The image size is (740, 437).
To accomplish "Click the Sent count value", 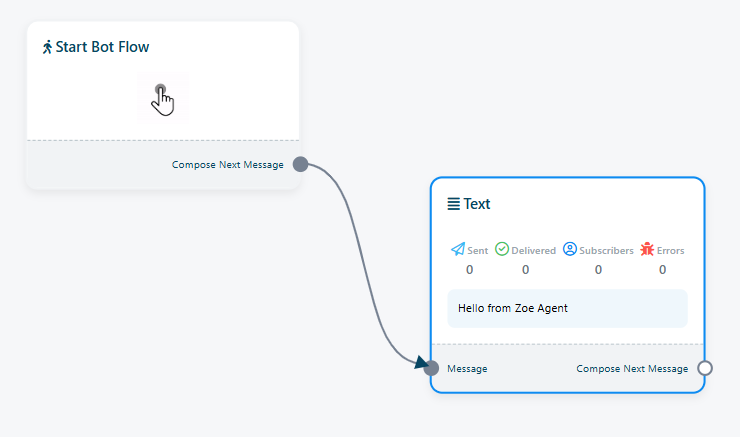I will [469, 270].
